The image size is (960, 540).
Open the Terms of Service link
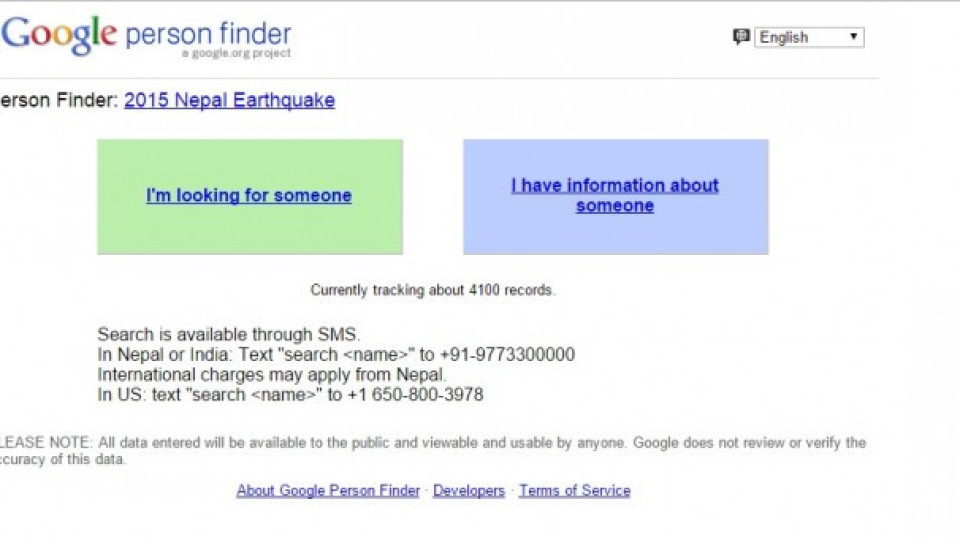point(575,490)
